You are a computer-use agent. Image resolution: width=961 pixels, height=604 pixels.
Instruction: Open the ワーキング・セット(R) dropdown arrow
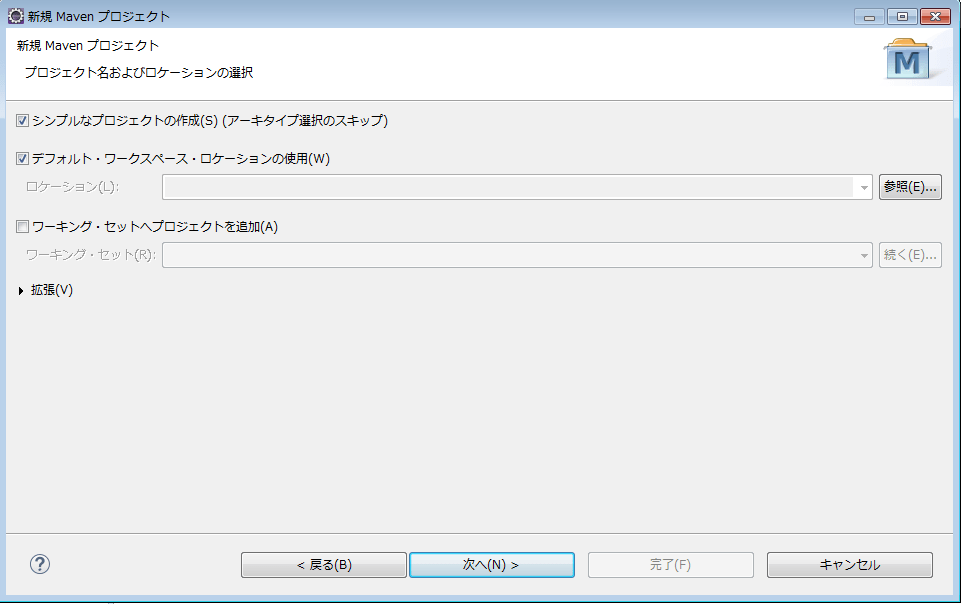point(864,255)
